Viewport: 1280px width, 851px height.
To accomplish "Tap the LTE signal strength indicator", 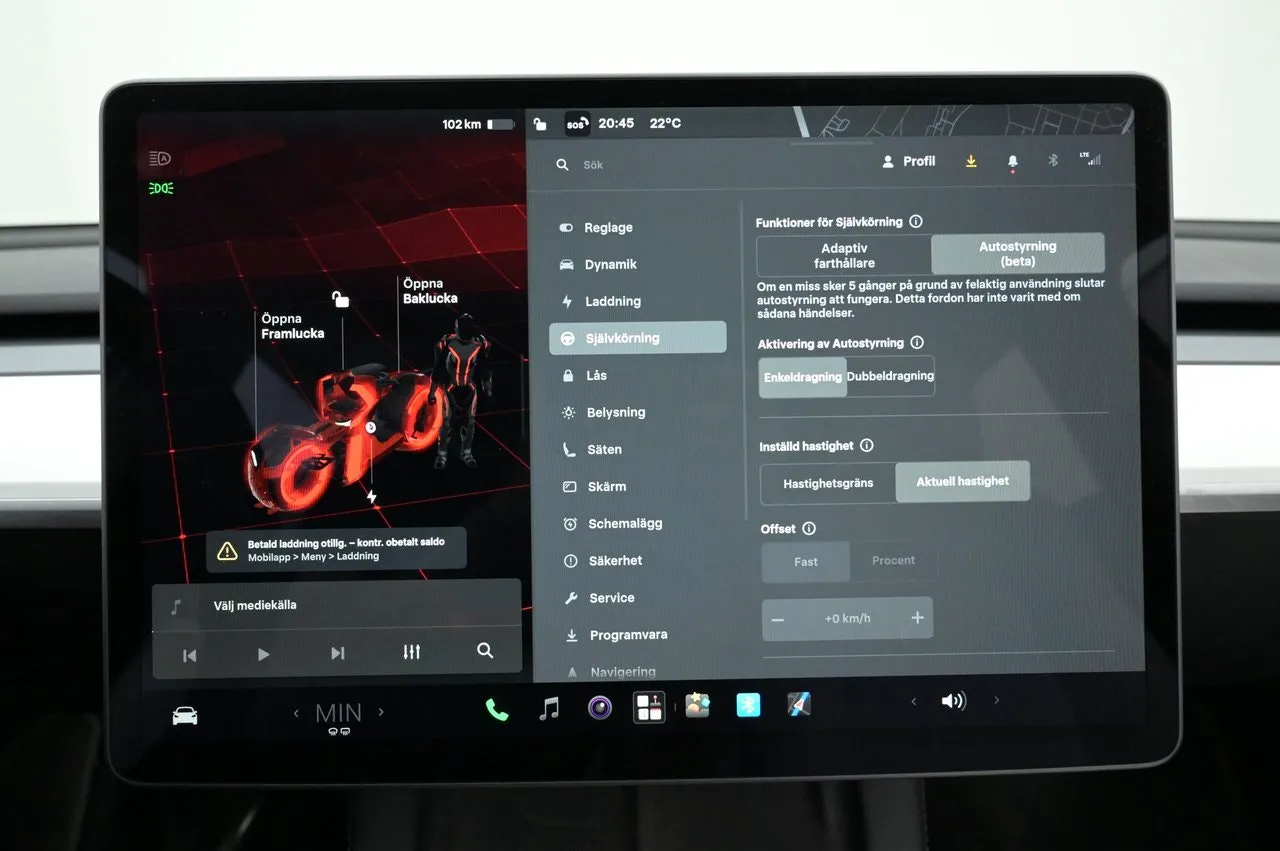I will 1090,158.
